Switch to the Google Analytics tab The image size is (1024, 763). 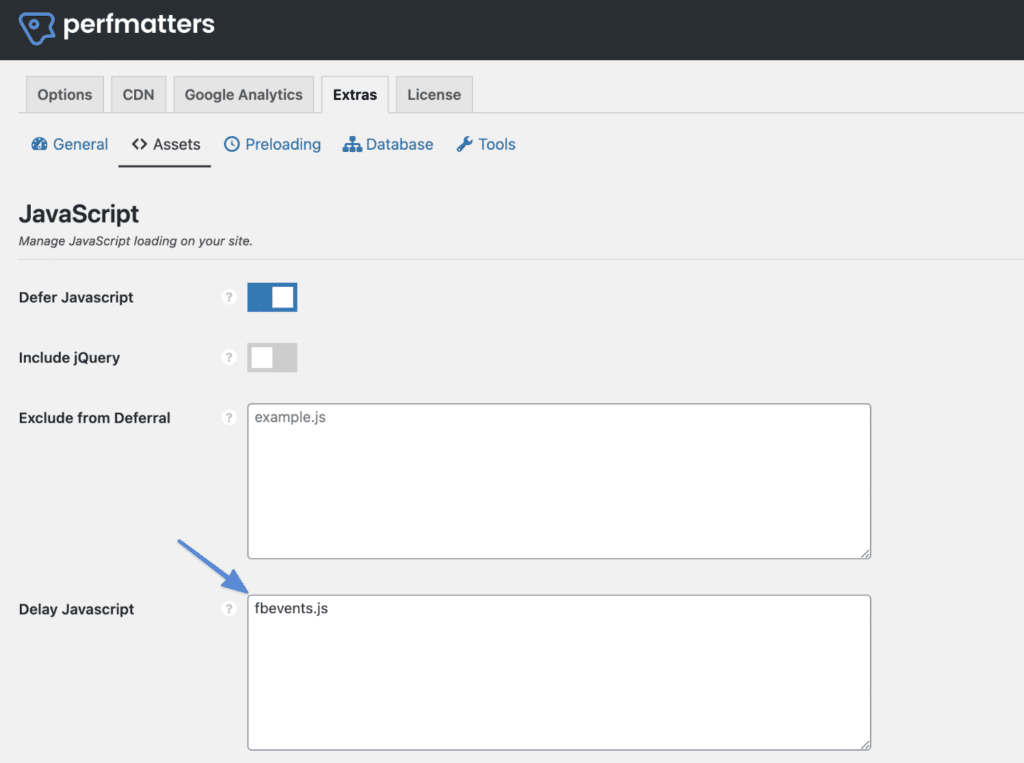(x=243, y=94)
